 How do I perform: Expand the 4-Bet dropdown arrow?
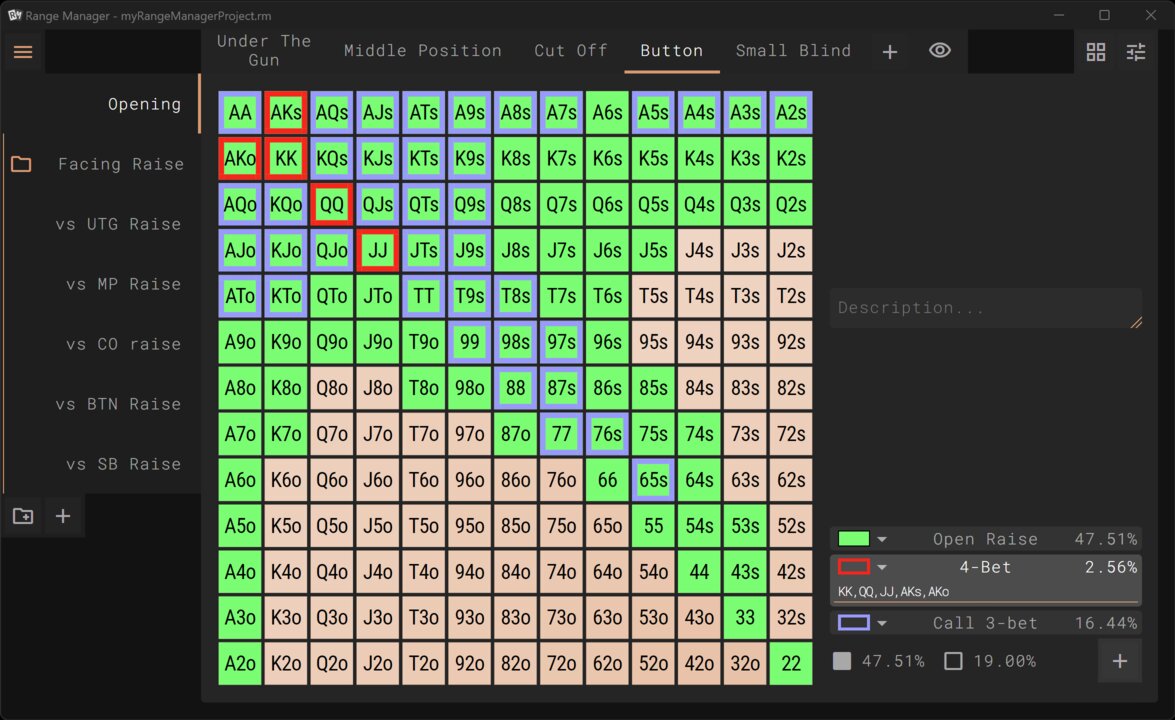pos(882,568)
